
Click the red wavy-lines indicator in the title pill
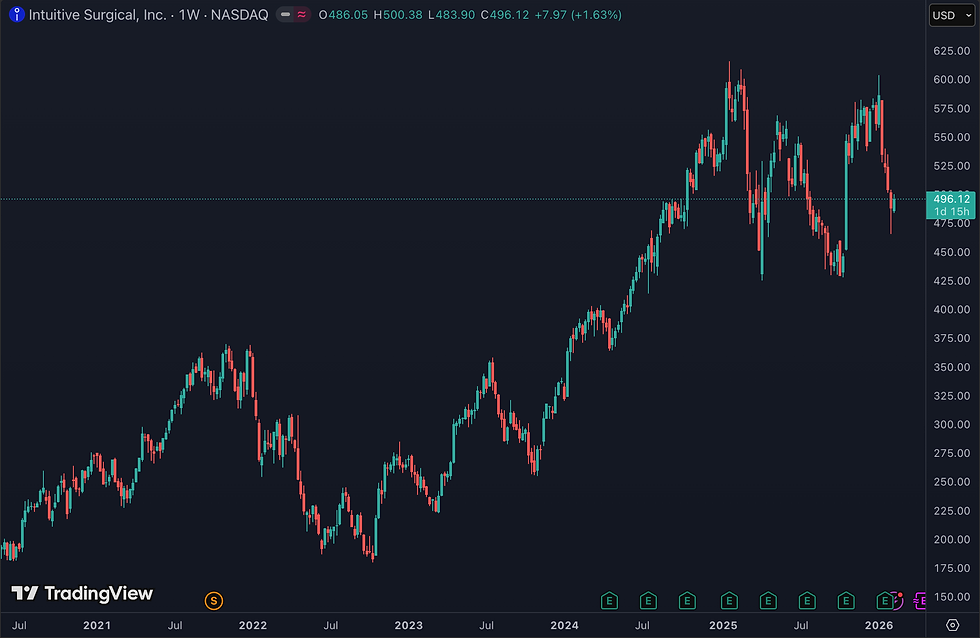tap(301, 14)
